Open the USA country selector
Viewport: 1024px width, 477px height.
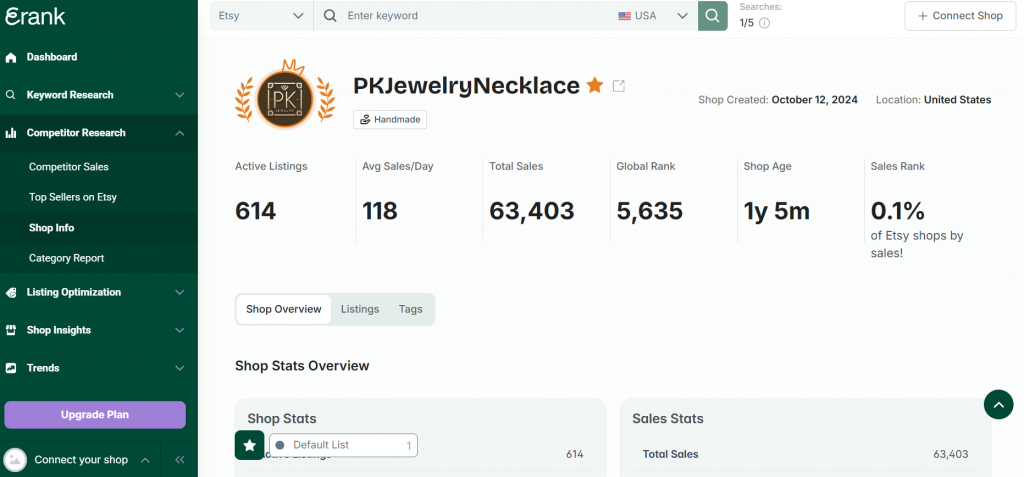(x=653, y=16)
